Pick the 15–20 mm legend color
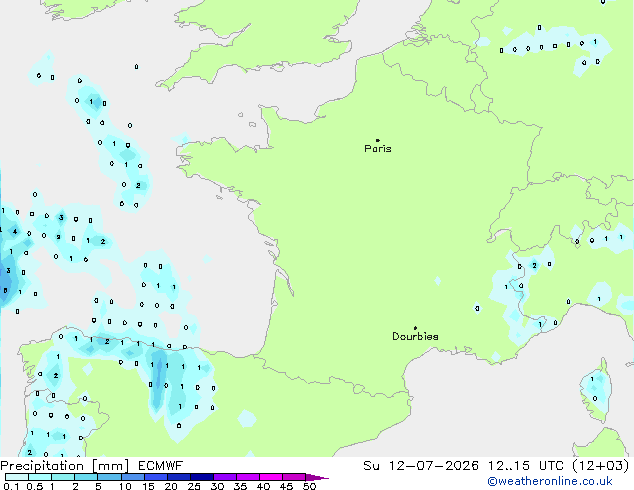This screenshot has width=634, height=490. 156,477
